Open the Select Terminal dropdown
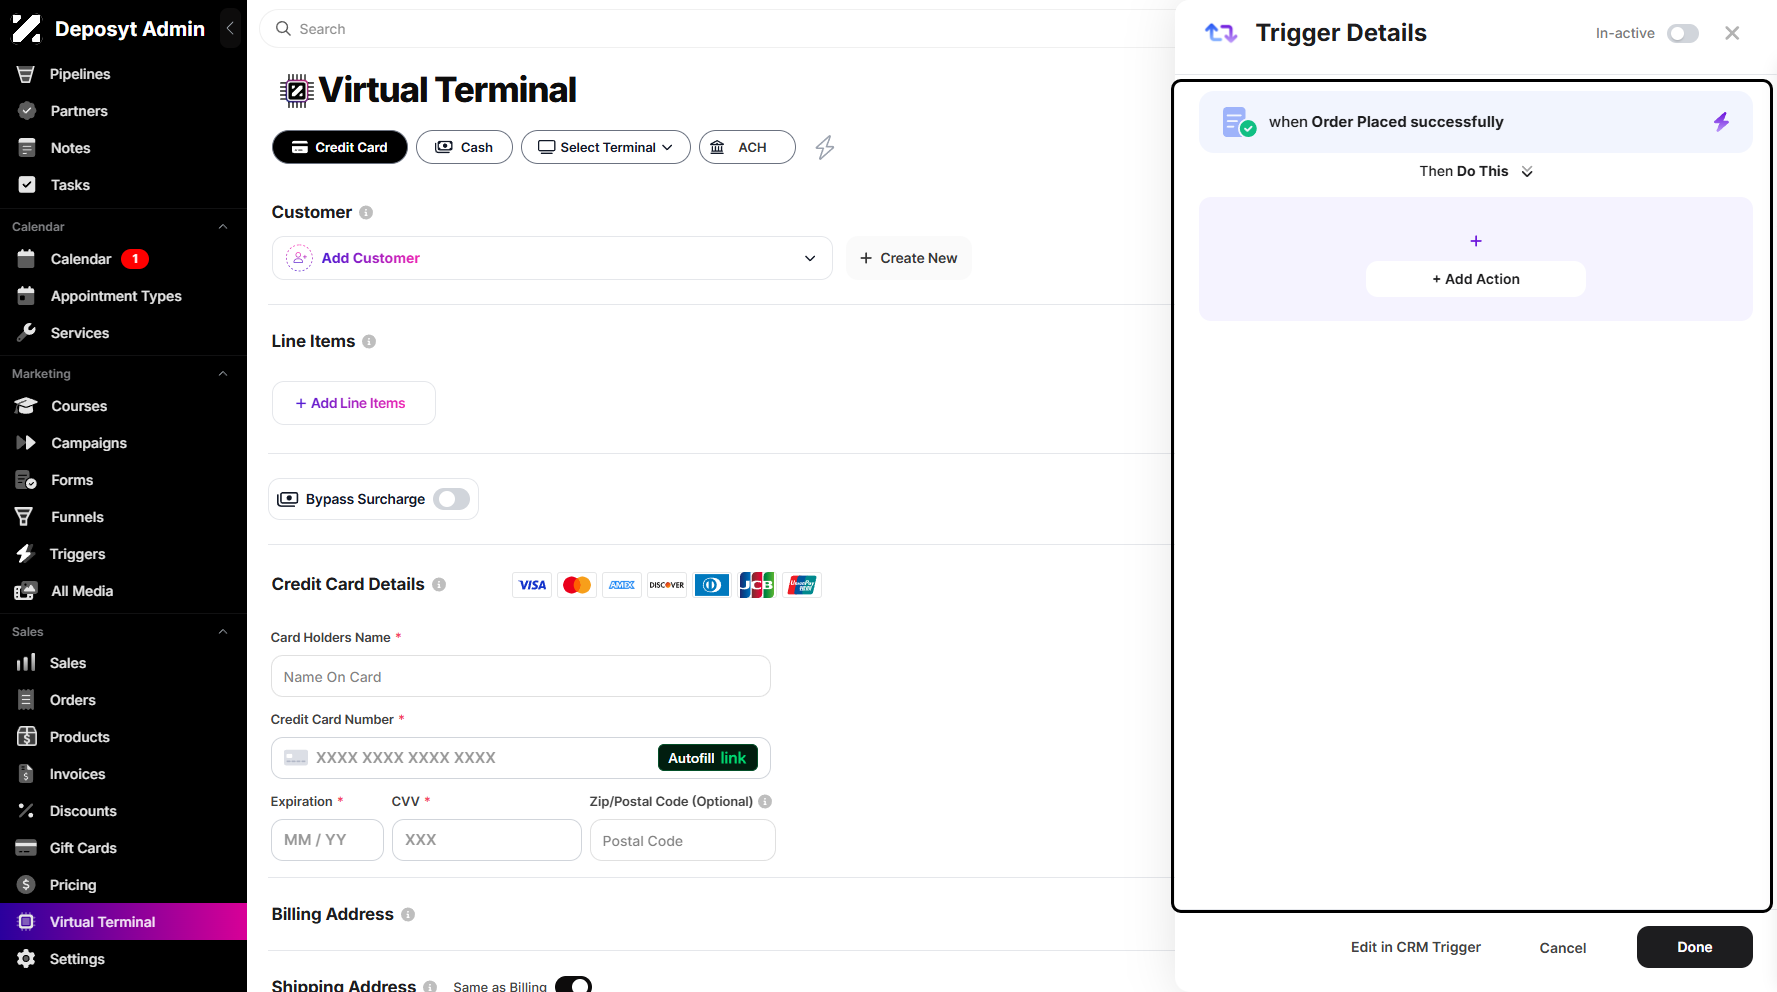Screen dimensions: 1777x992 click(x=606, y=147)
